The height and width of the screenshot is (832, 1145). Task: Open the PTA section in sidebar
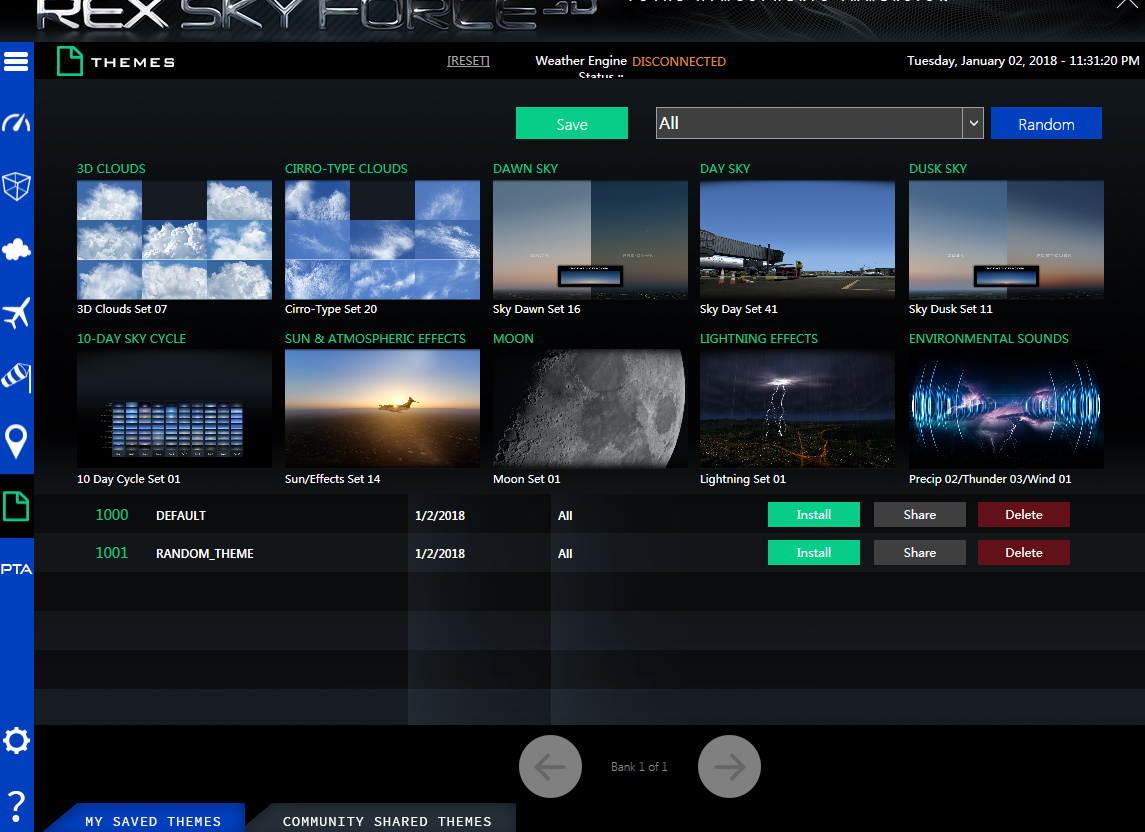pyautogui.click(x=16, y=569)
